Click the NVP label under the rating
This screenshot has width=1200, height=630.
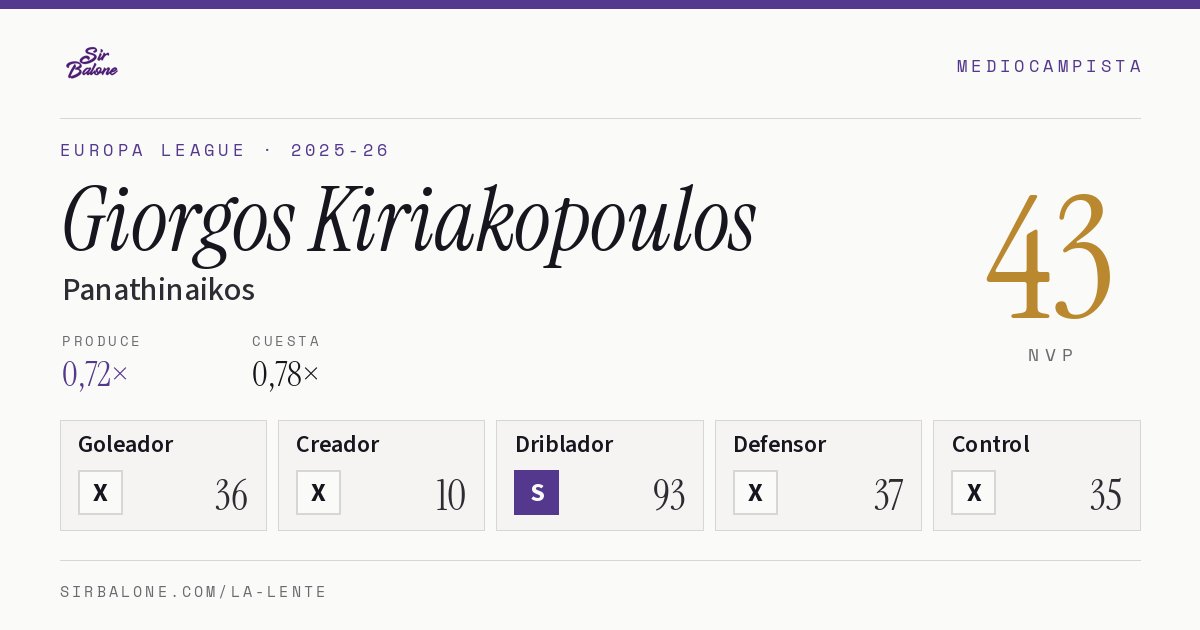1051,355
